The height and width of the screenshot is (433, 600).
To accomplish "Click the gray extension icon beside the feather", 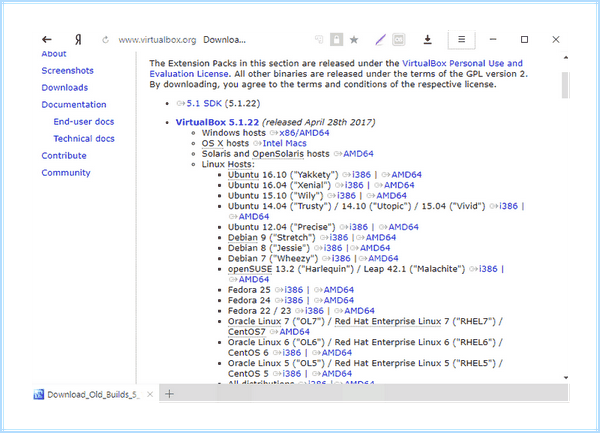I will point(399,39).
